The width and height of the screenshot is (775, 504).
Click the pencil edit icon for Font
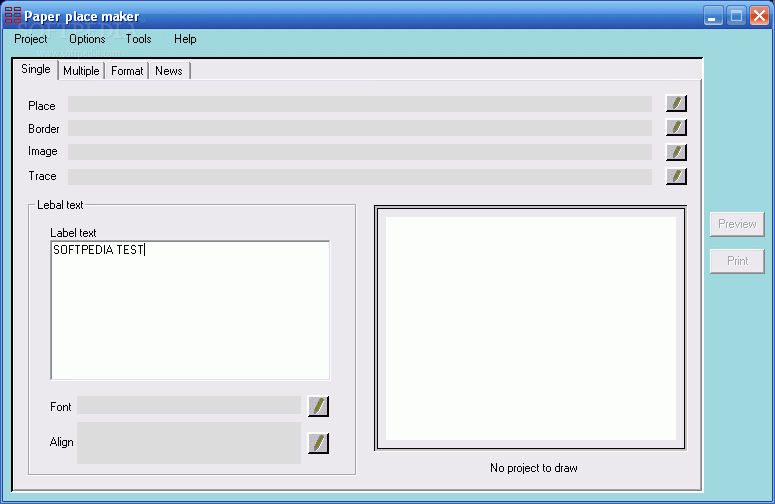(x=318, y=406)
